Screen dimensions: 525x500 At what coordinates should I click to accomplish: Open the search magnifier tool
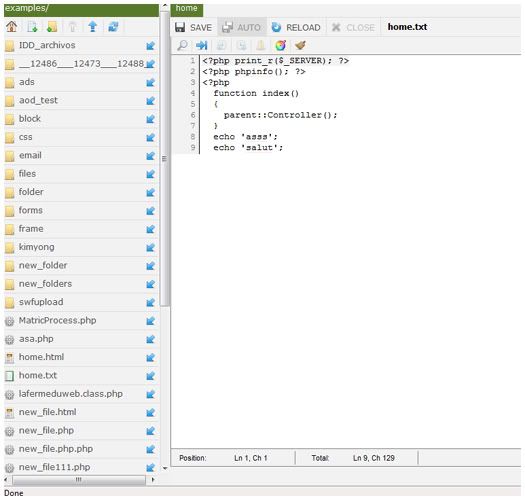pyautogui.click(x=182, y=45)
